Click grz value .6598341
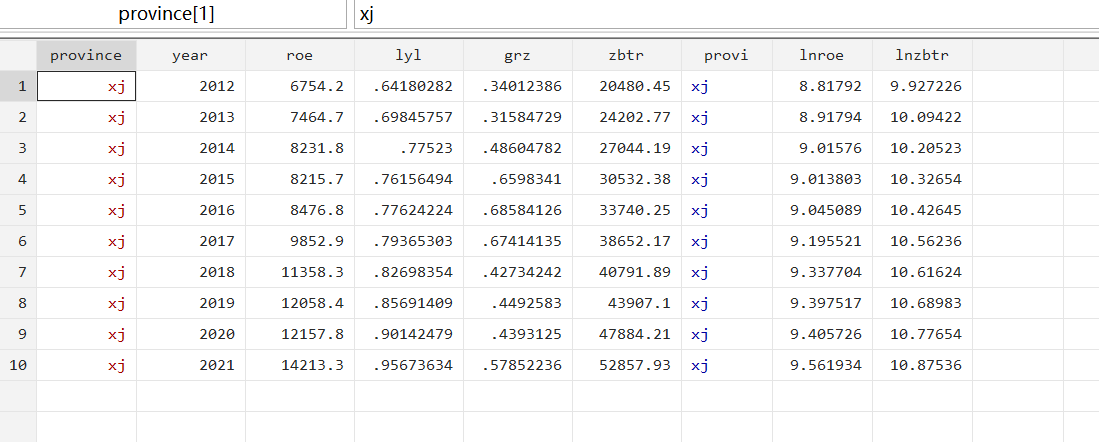This screenshot has width=1099, height=442. 518,179
